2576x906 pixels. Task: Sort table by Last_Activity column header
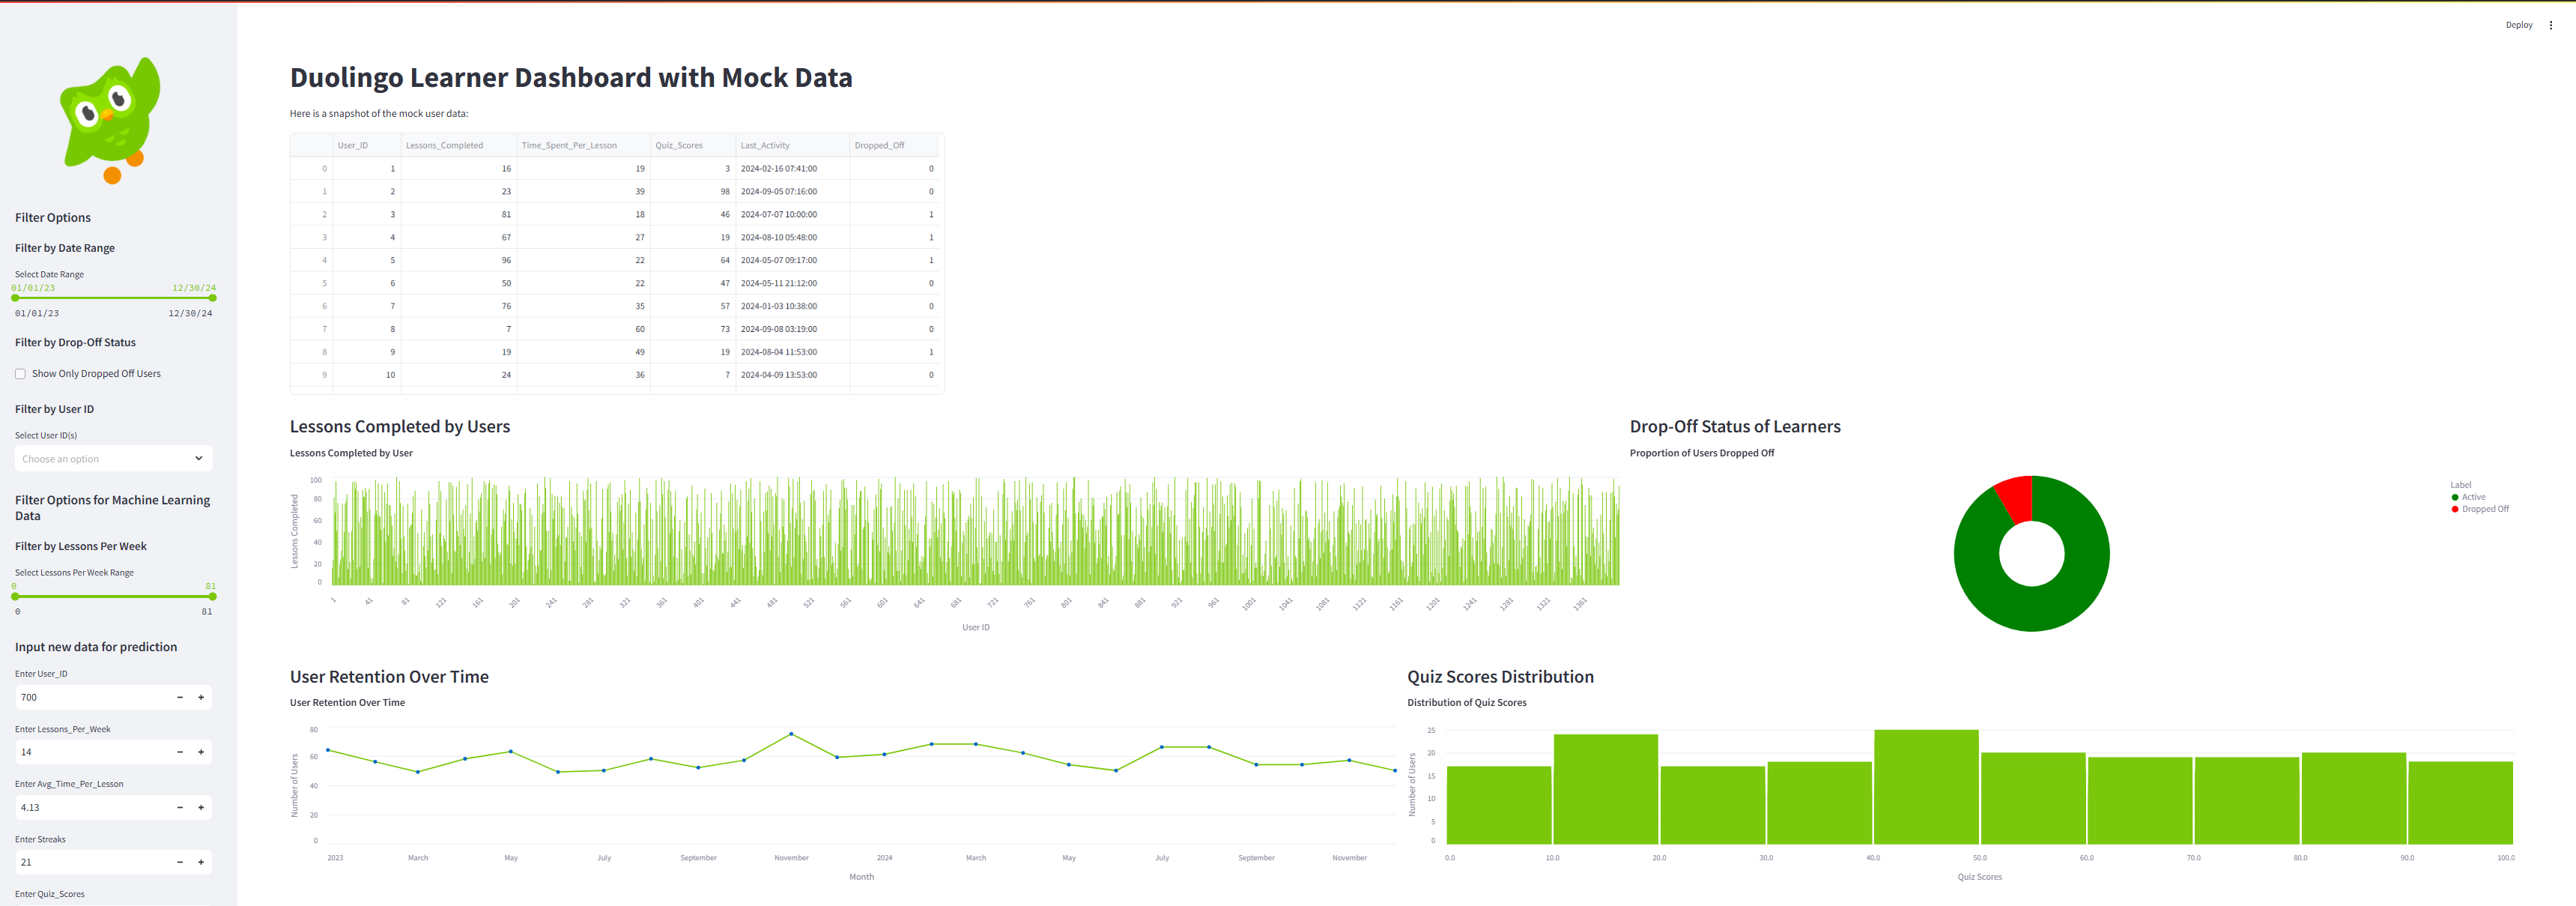793,145
